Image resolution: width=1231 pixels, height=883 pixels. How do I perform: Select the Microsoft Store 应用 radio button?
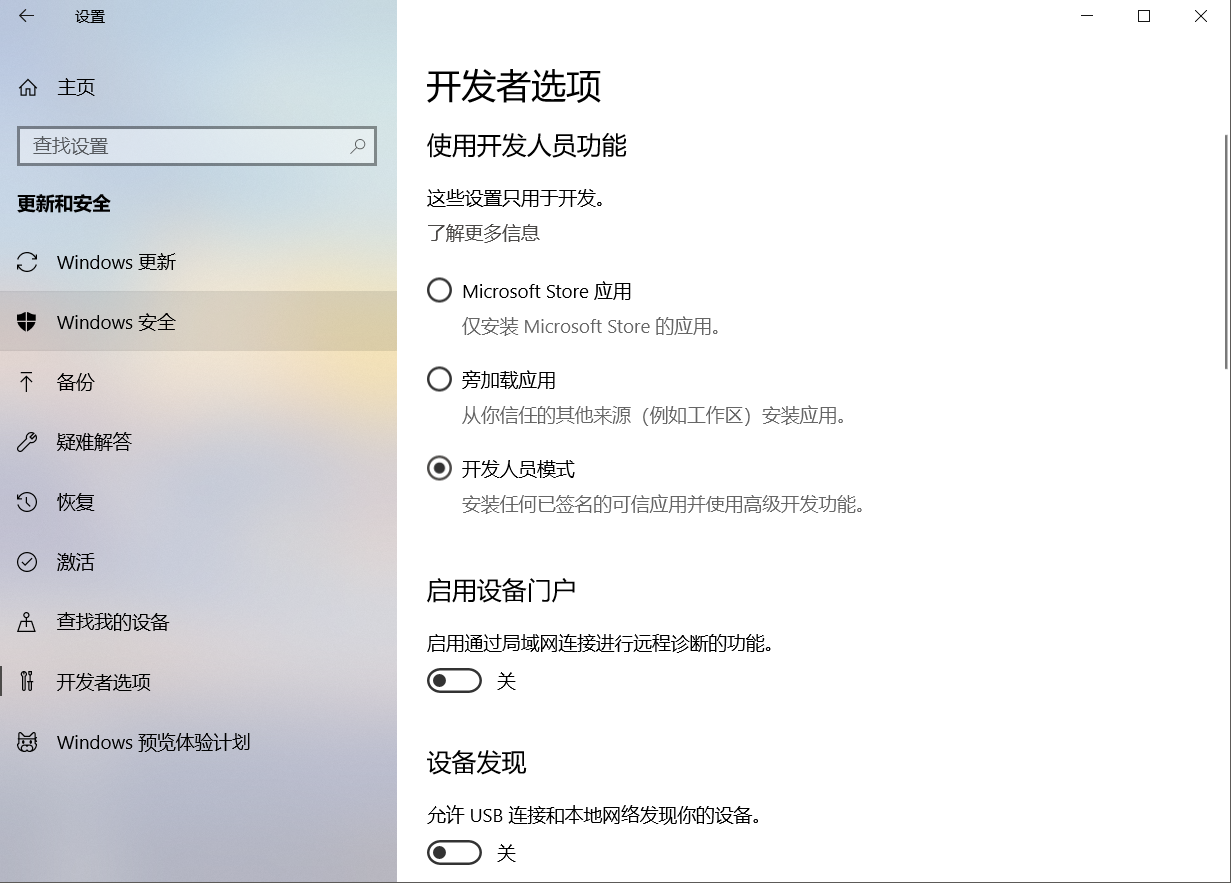(439, 291)
